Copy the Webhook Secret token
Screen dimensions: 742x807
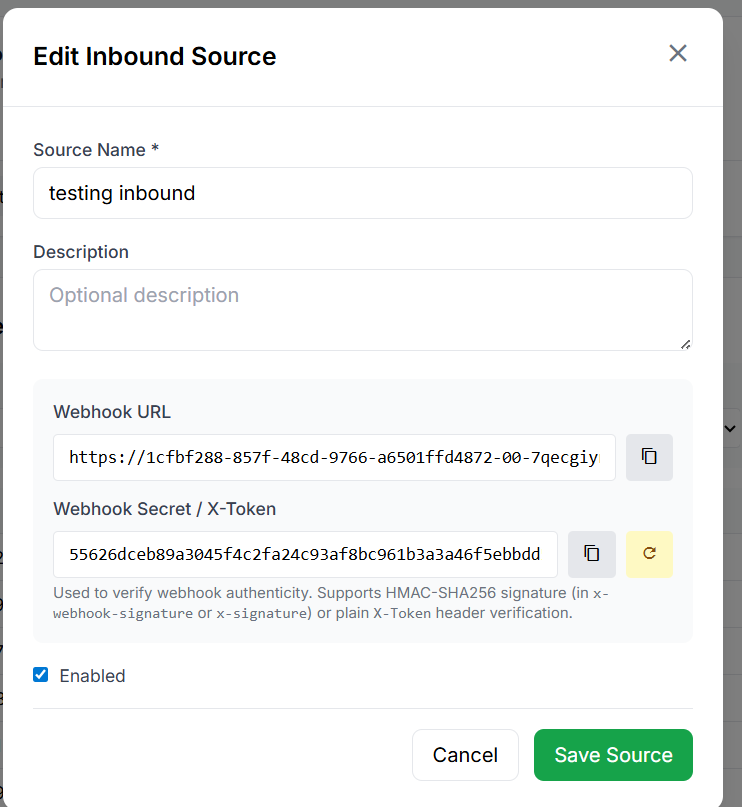pyautogui.click(x=591, y=554)
